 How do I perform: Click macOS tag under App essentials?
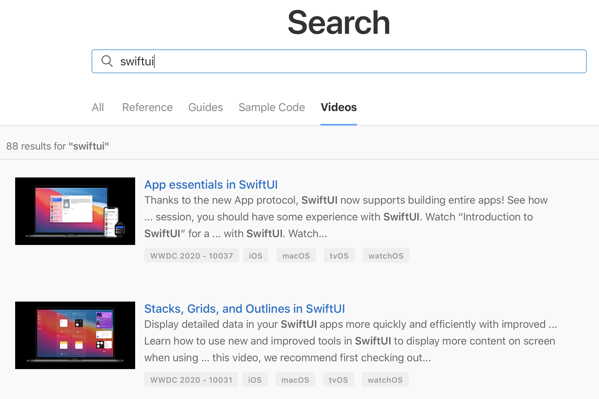point(296,256)
